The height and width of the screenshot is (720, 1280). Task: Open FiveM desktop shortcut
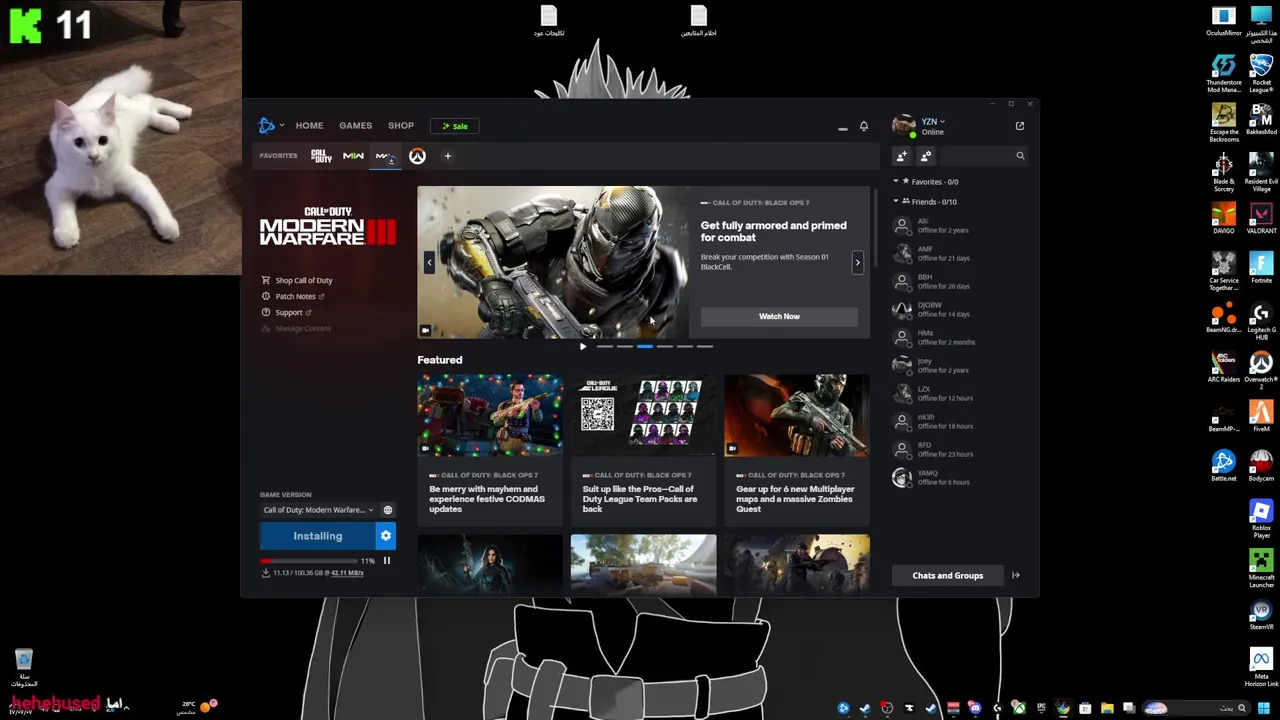pyautogui.click(x=1261, y=416)
